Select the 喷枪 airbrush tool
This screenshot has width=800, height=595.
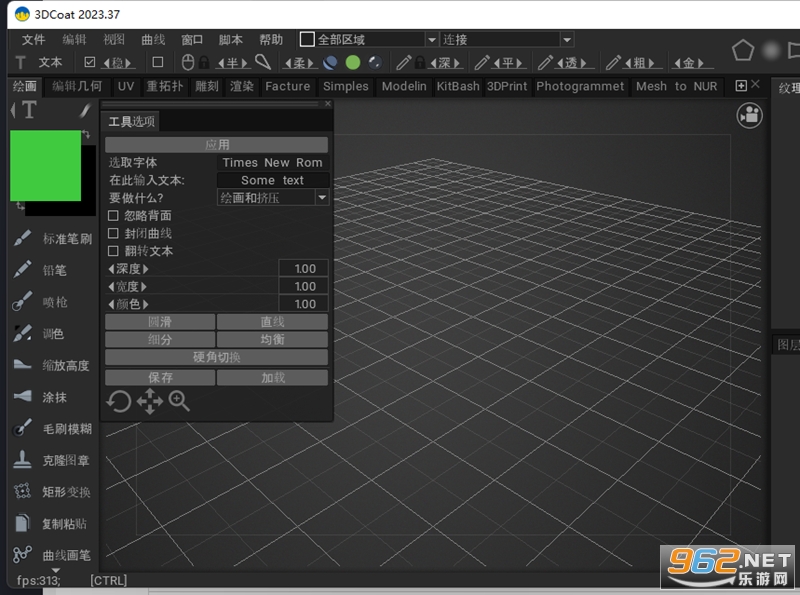click(40, 302)
